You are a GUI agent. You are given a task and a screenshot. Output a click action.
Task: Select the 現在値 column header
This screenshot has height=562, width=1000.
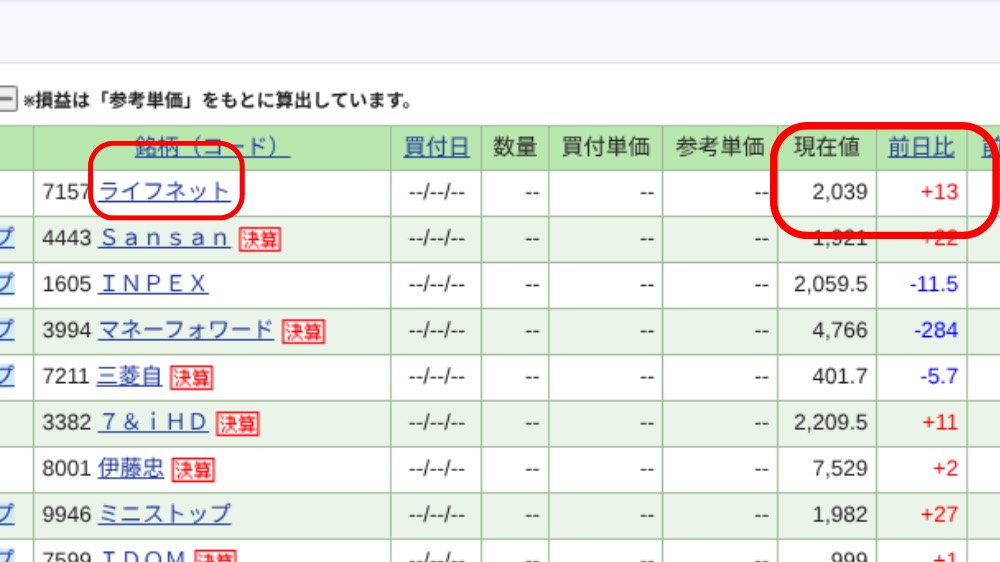click(827, 147)
